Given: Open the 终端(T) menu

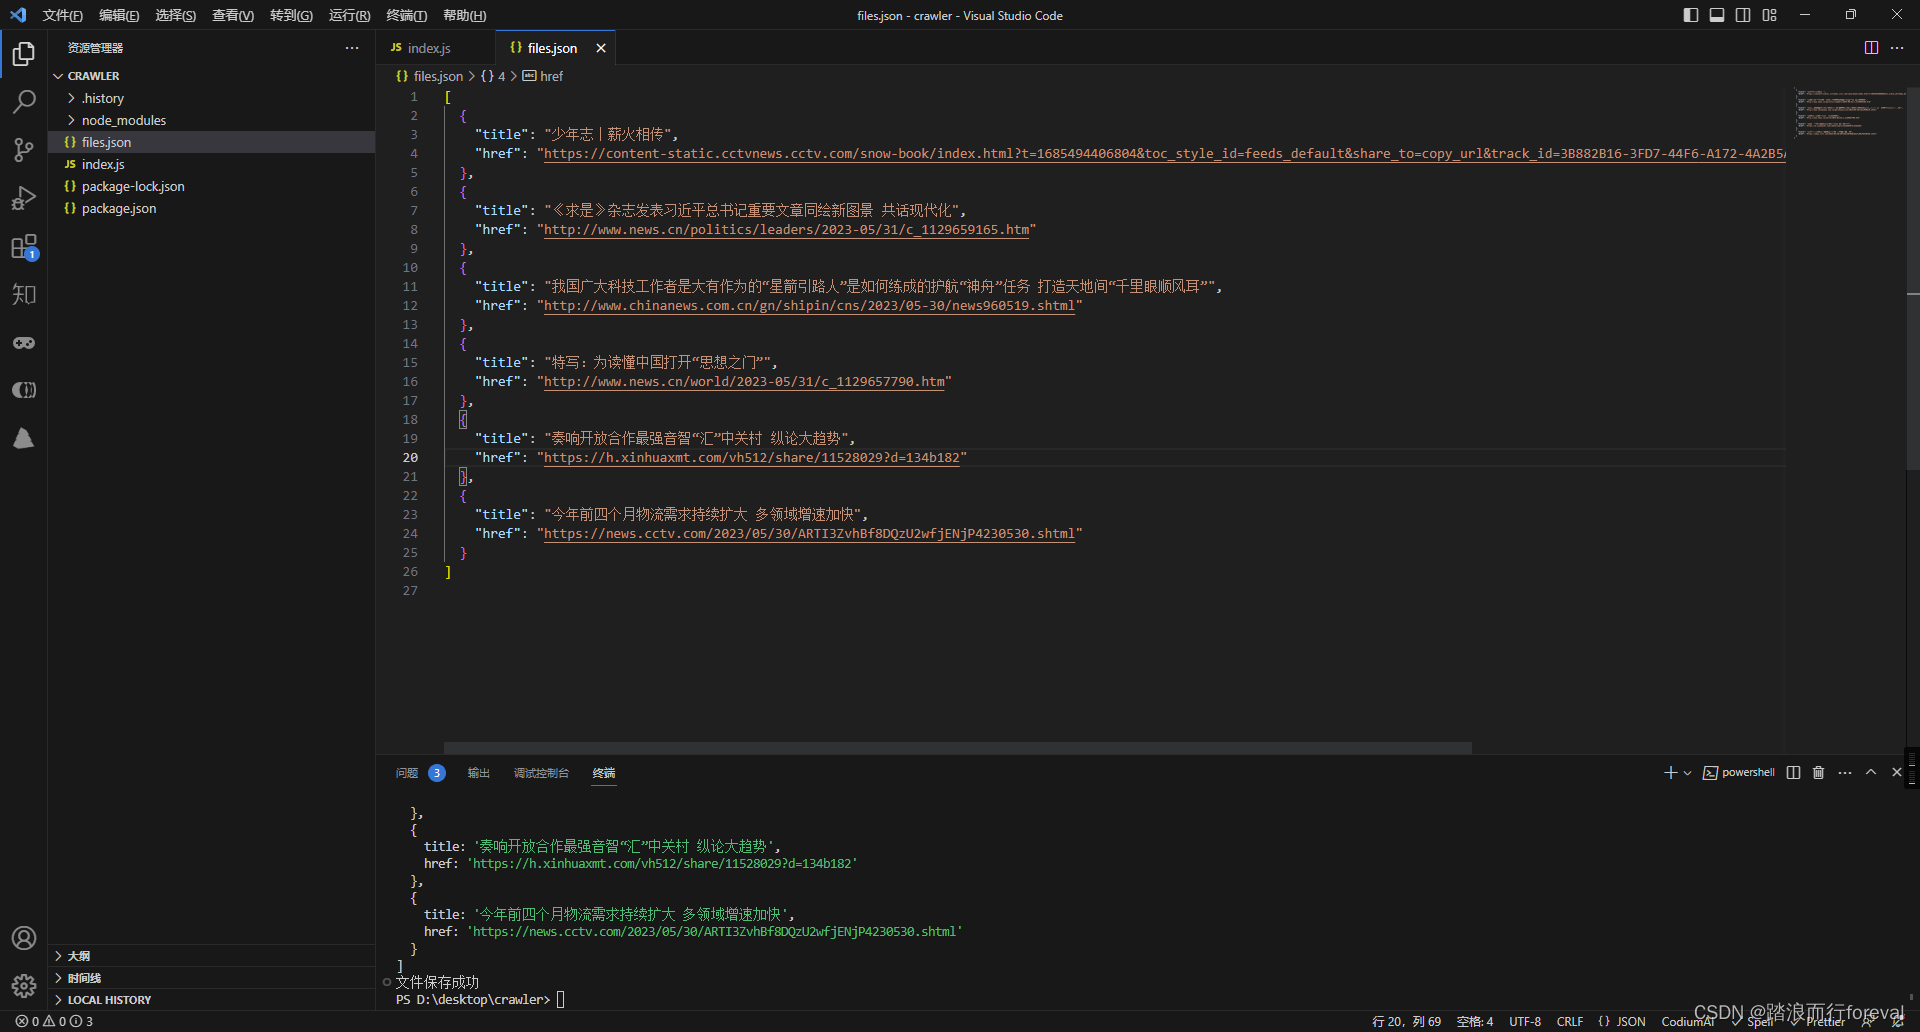Looking at the screenshot, I should pos(407,15).
